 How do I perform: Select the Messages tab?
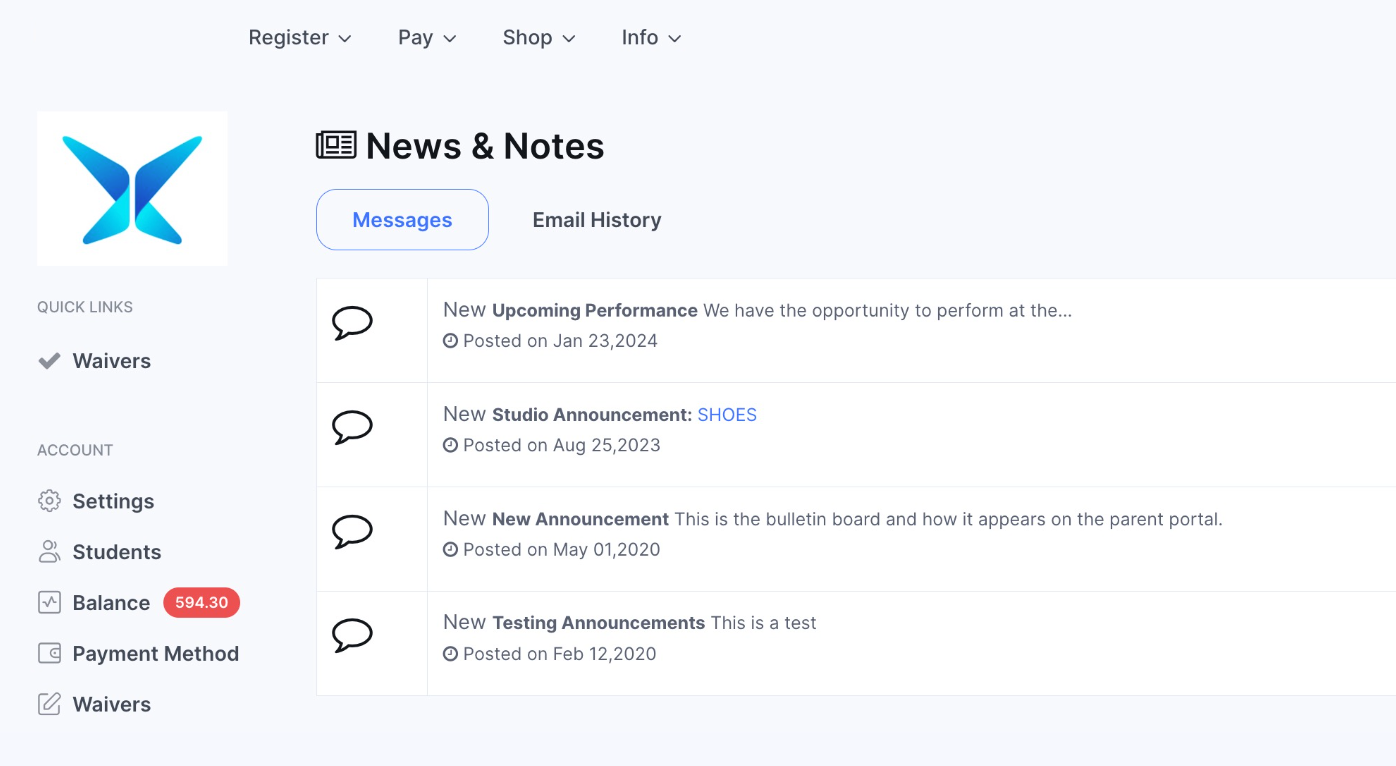click(x=402, y=220)
